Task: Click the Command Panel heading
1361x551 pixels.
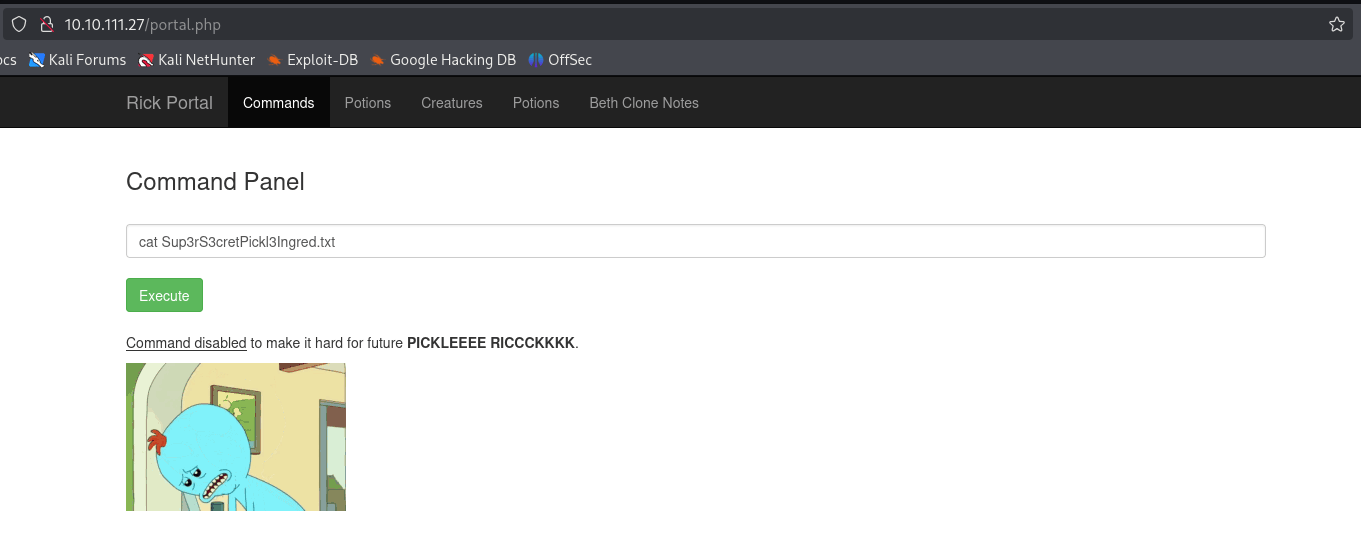Action: pos(215,182)
